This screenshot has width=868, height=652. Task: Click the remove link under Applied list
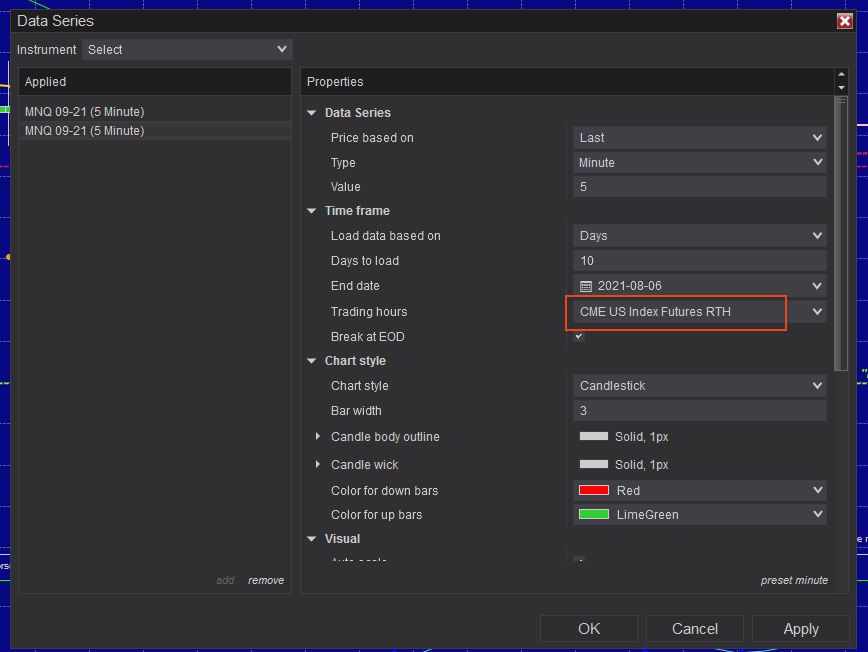266,580
